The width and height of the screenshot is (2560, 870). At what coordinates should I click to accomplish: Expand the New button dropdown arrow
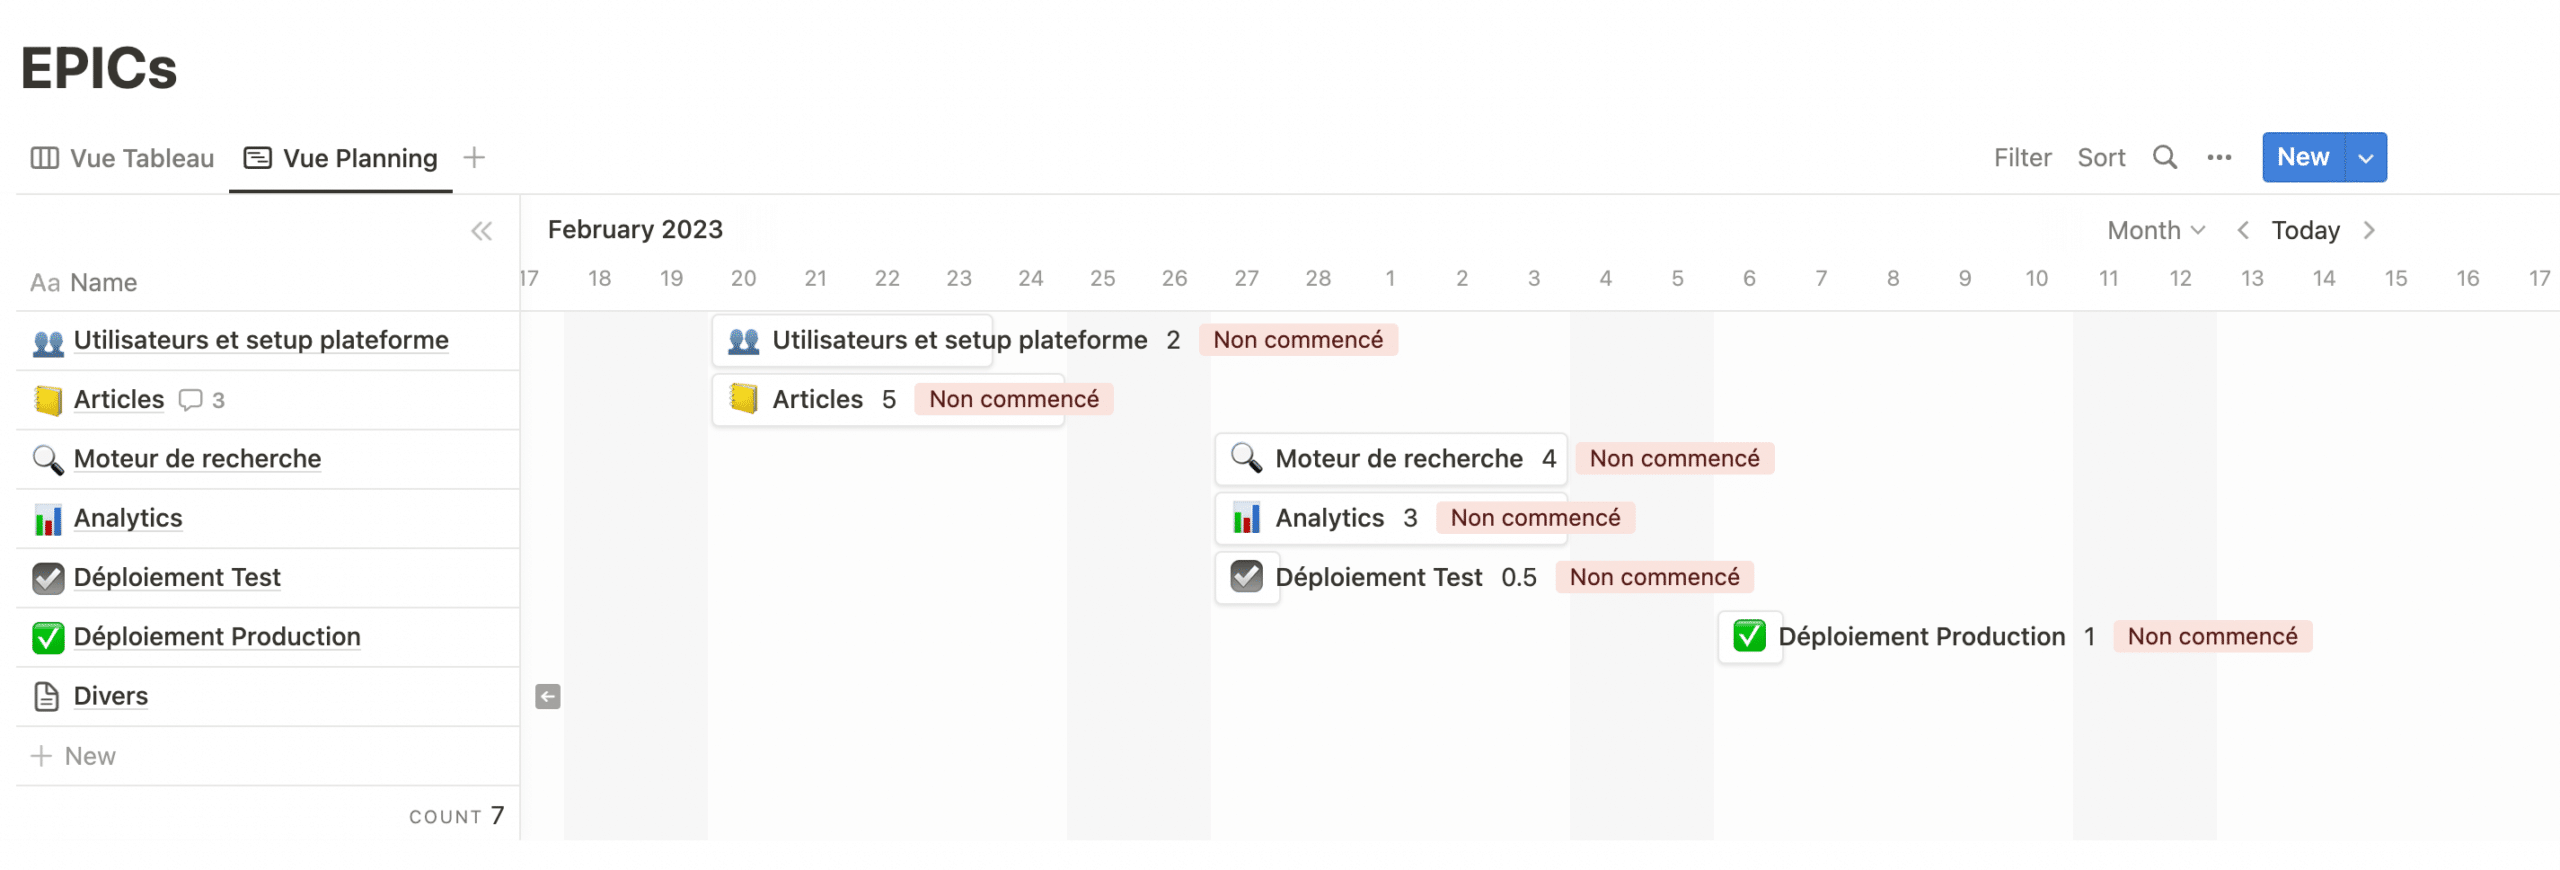[2365, 157]
